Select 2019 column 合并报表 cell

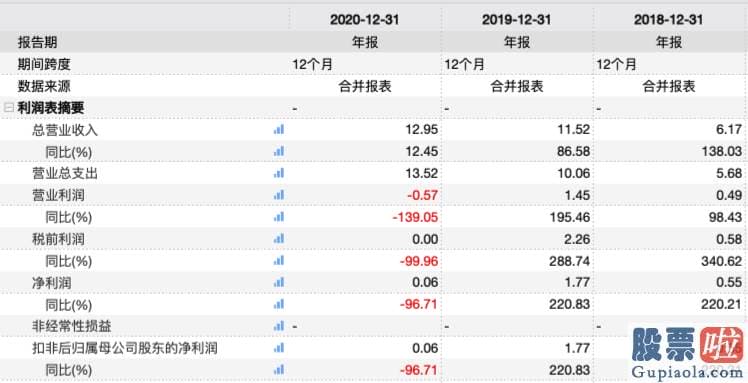[517, 86]
